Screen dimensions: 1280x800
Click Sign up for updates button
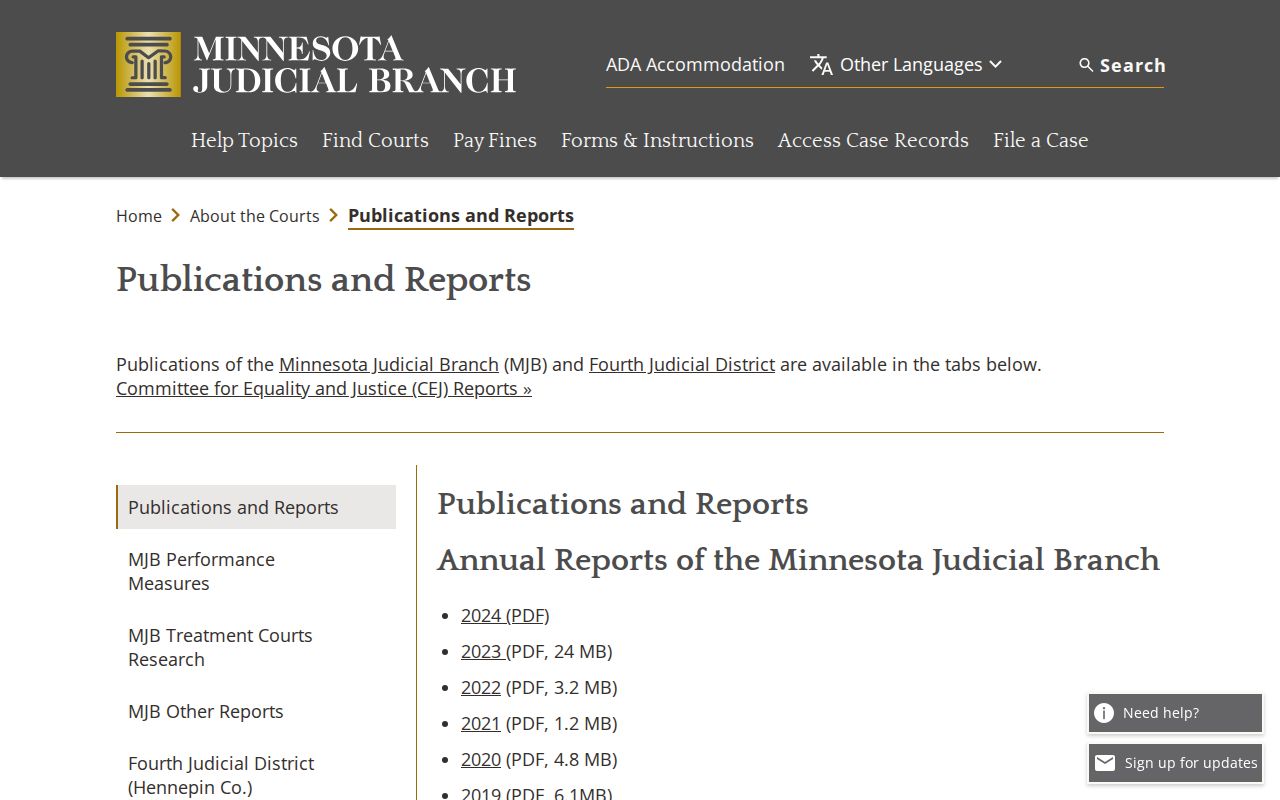[1175, 763]
